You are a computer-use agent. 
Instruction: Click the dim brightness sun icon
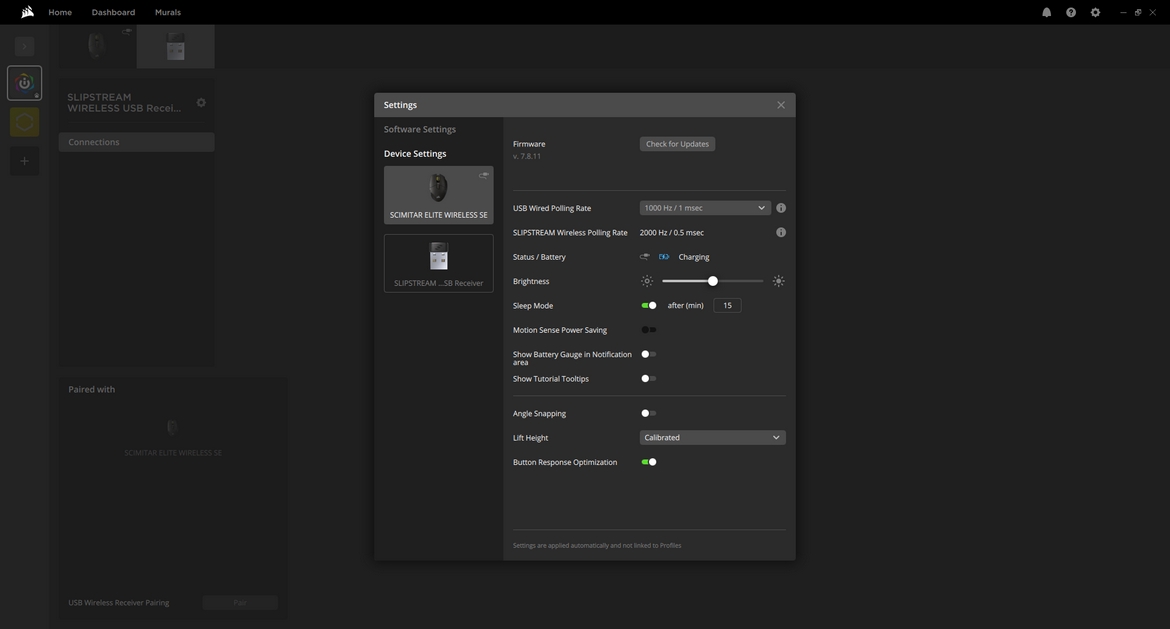[x=647, y=281]
